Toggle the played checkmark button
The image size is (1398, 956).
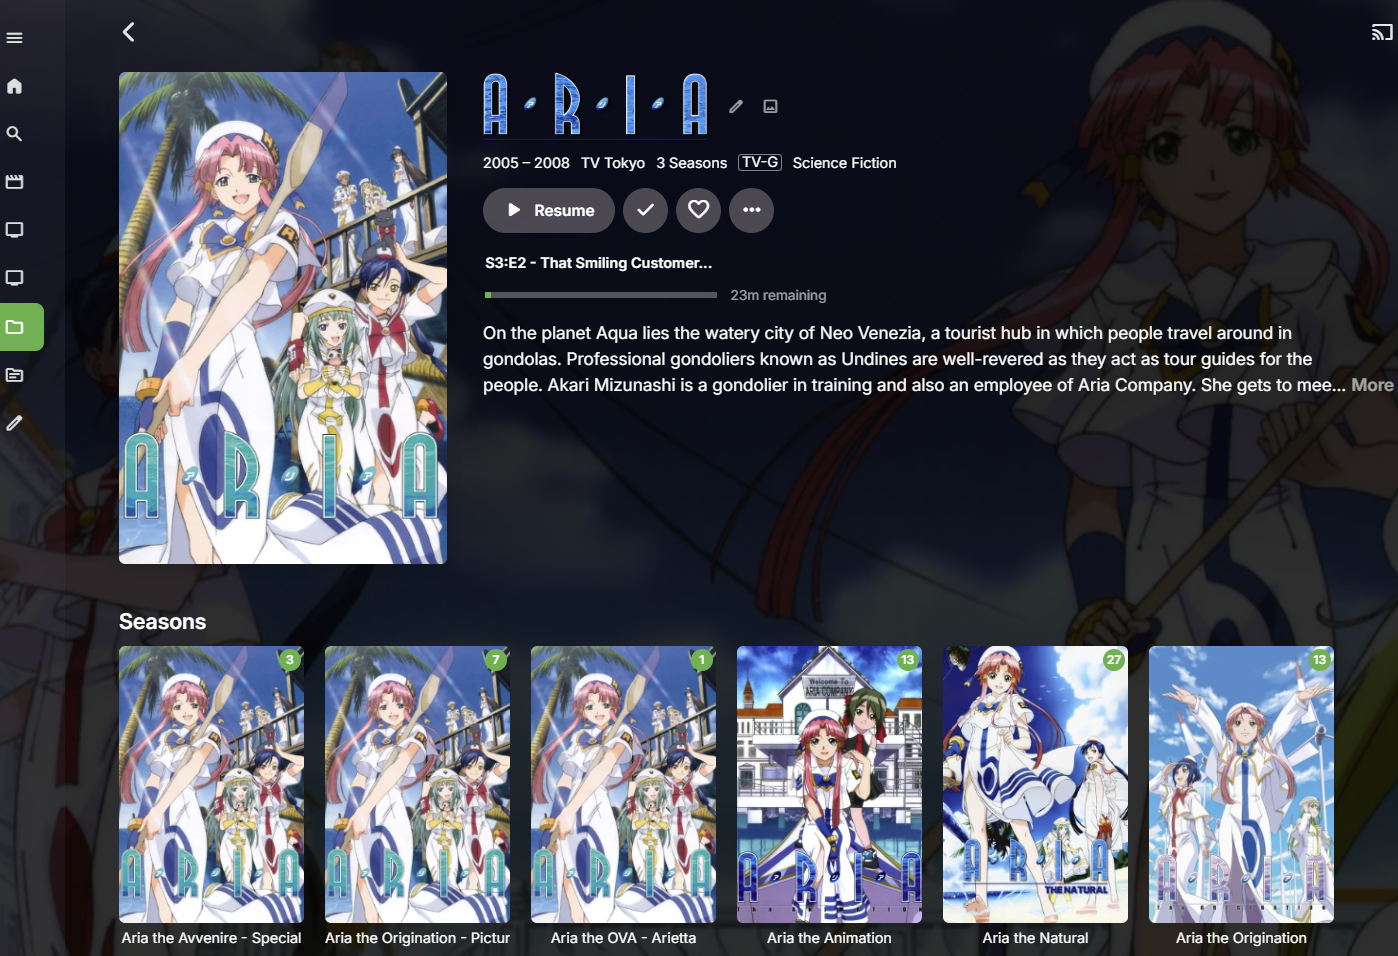coord(645,210)
